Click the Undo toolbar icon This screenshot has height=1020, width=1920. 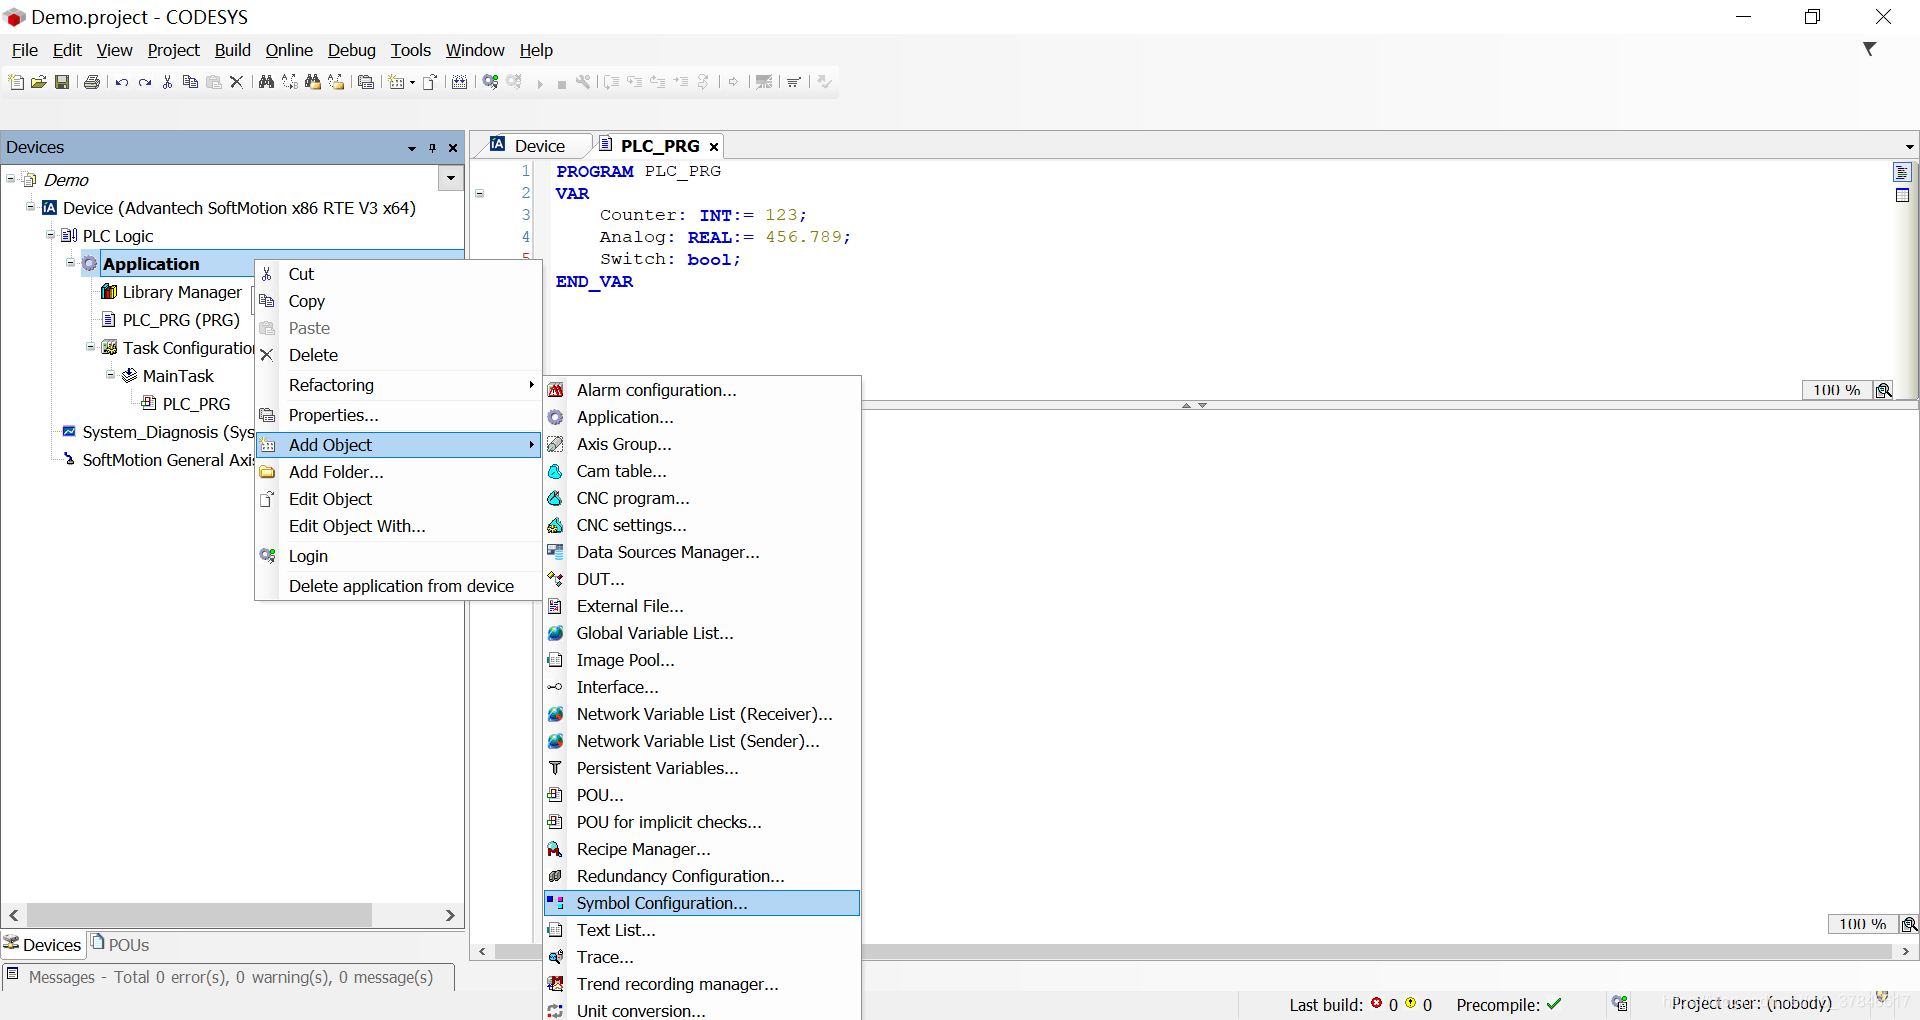click(x=120, y=82)
